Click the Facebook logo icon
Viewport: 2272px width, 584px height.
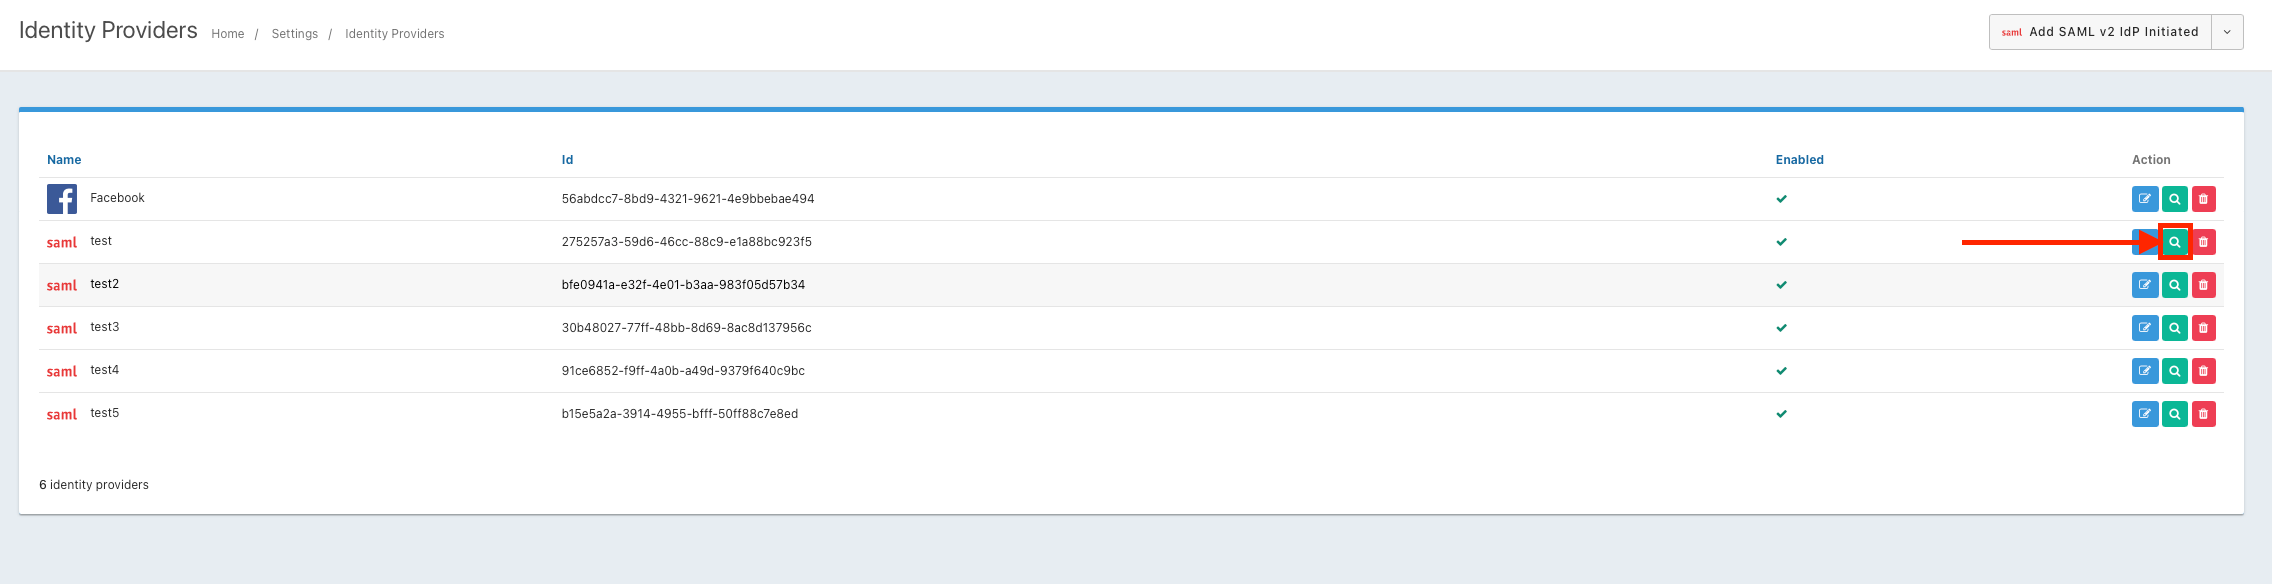[x=61, y=198]
